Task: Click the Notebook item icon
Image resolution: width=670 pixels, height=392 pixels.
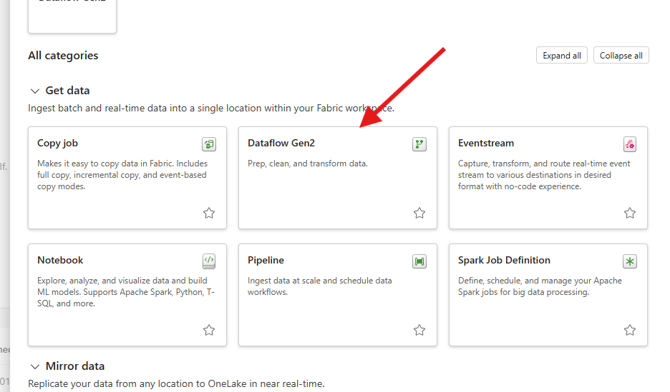Action: tap(209, 261)
